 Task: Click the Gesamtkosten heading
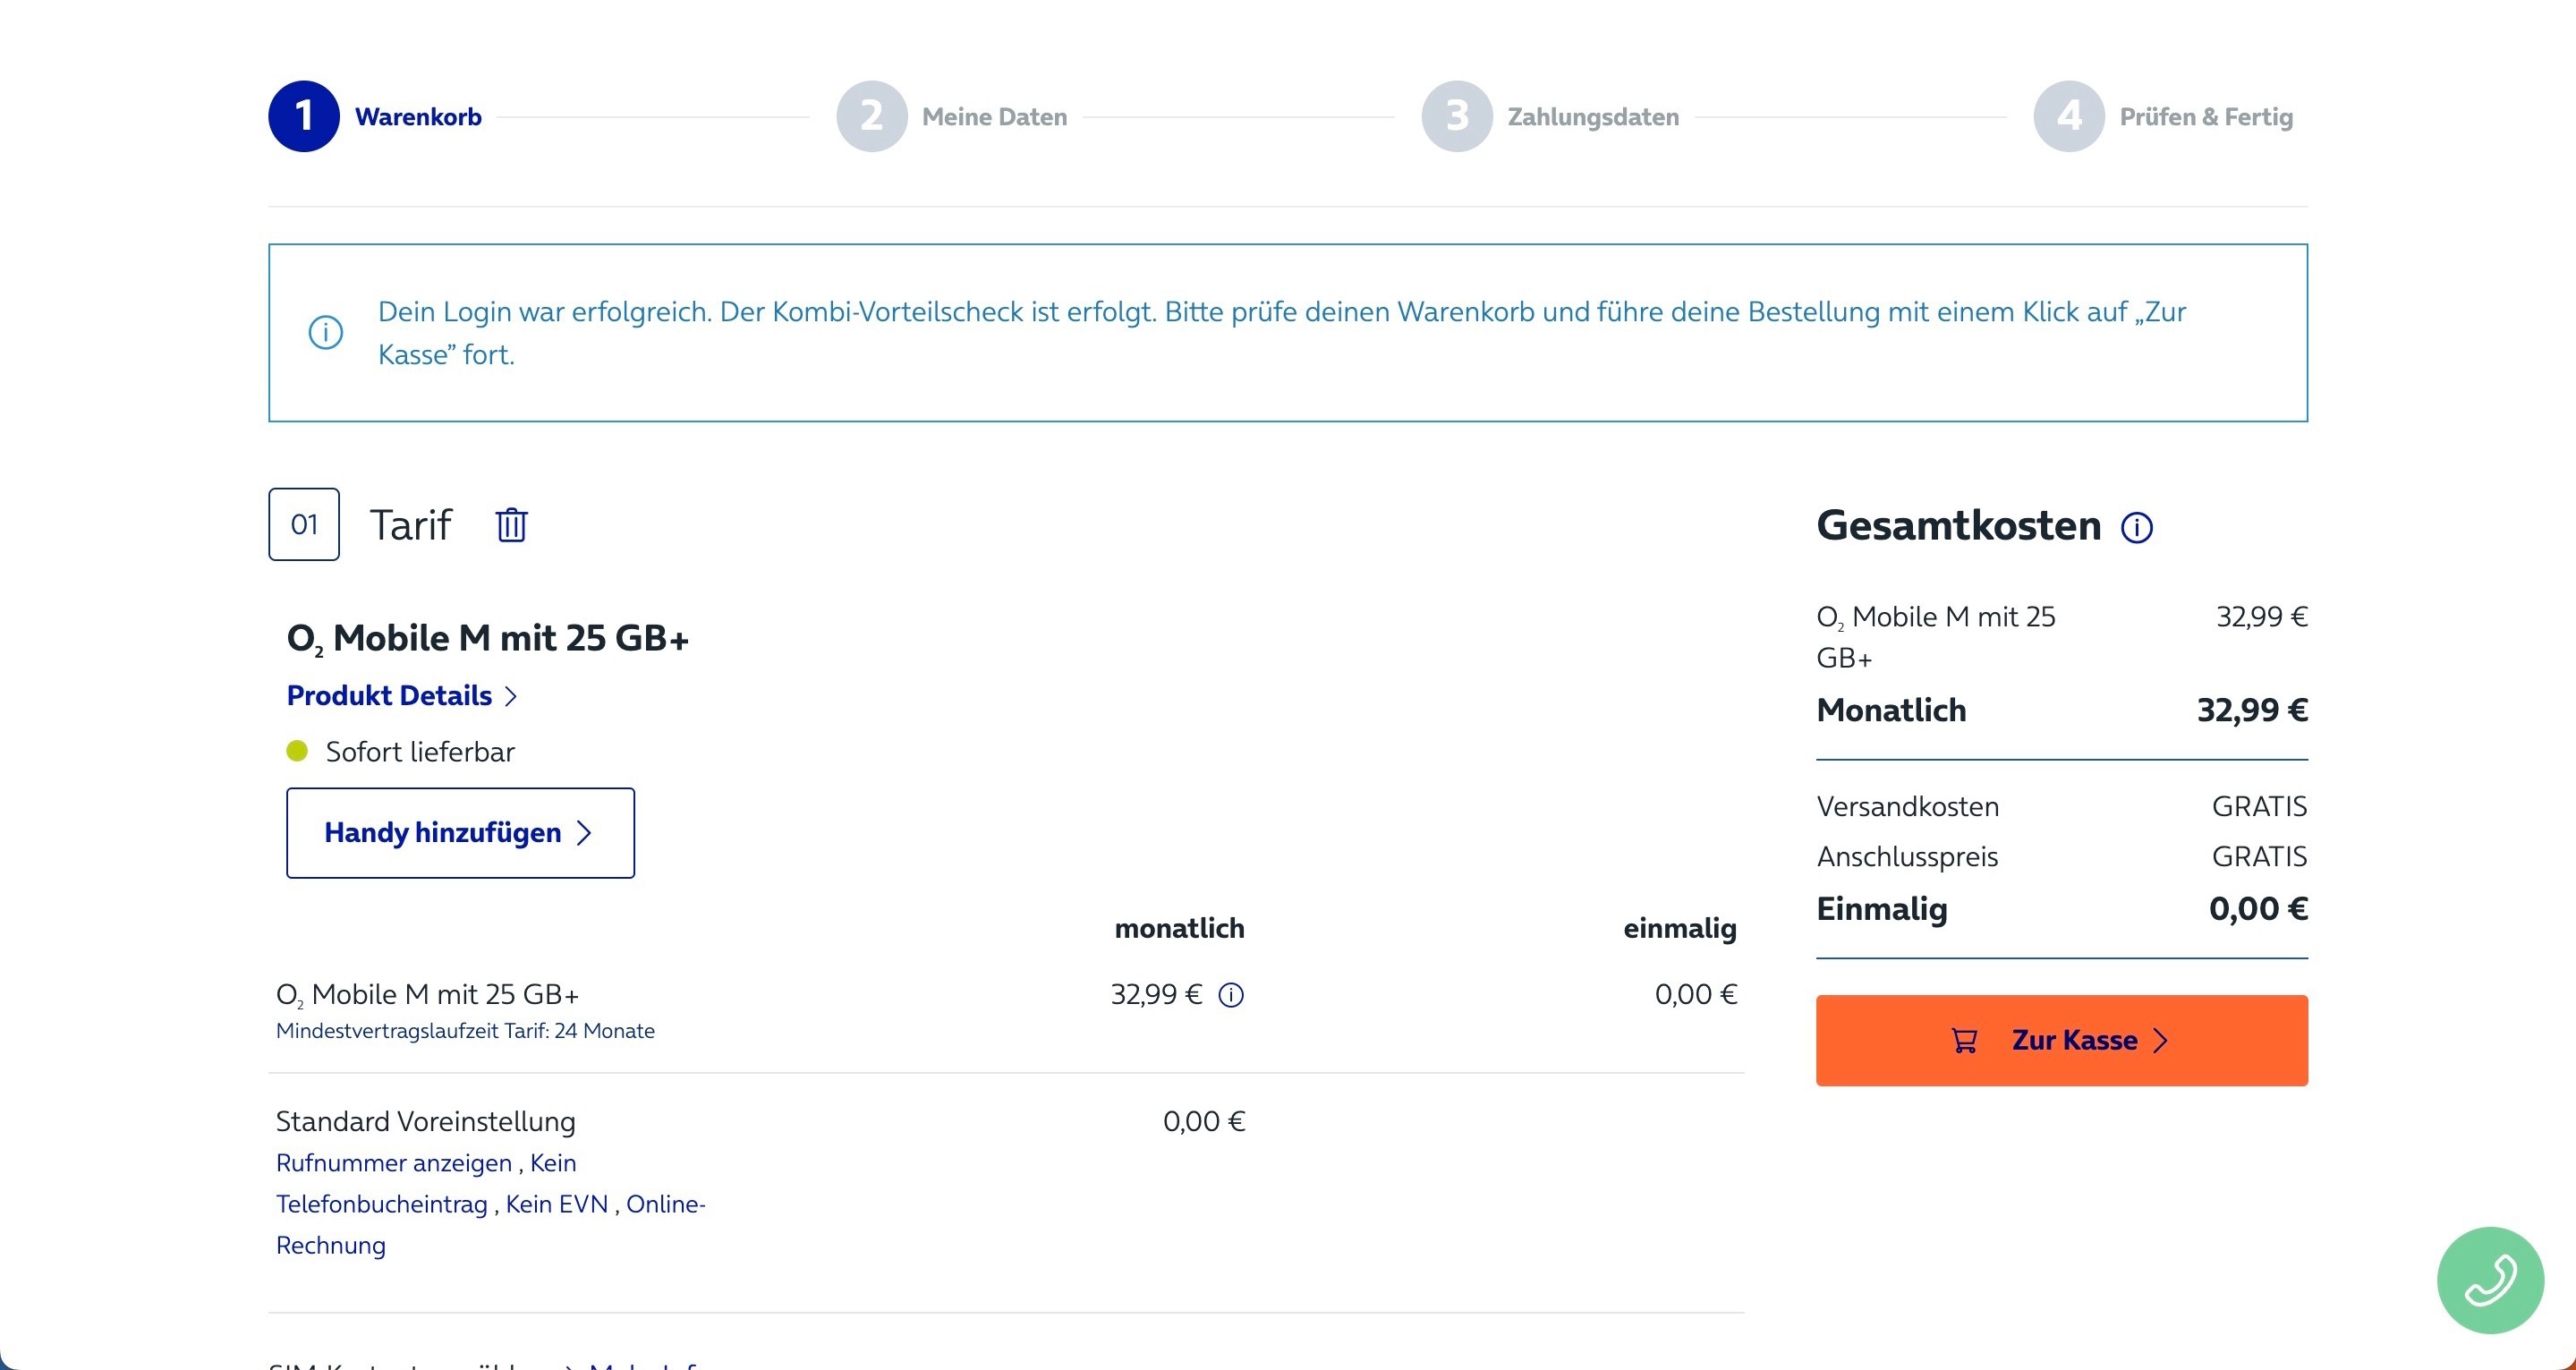[1959, 526]
